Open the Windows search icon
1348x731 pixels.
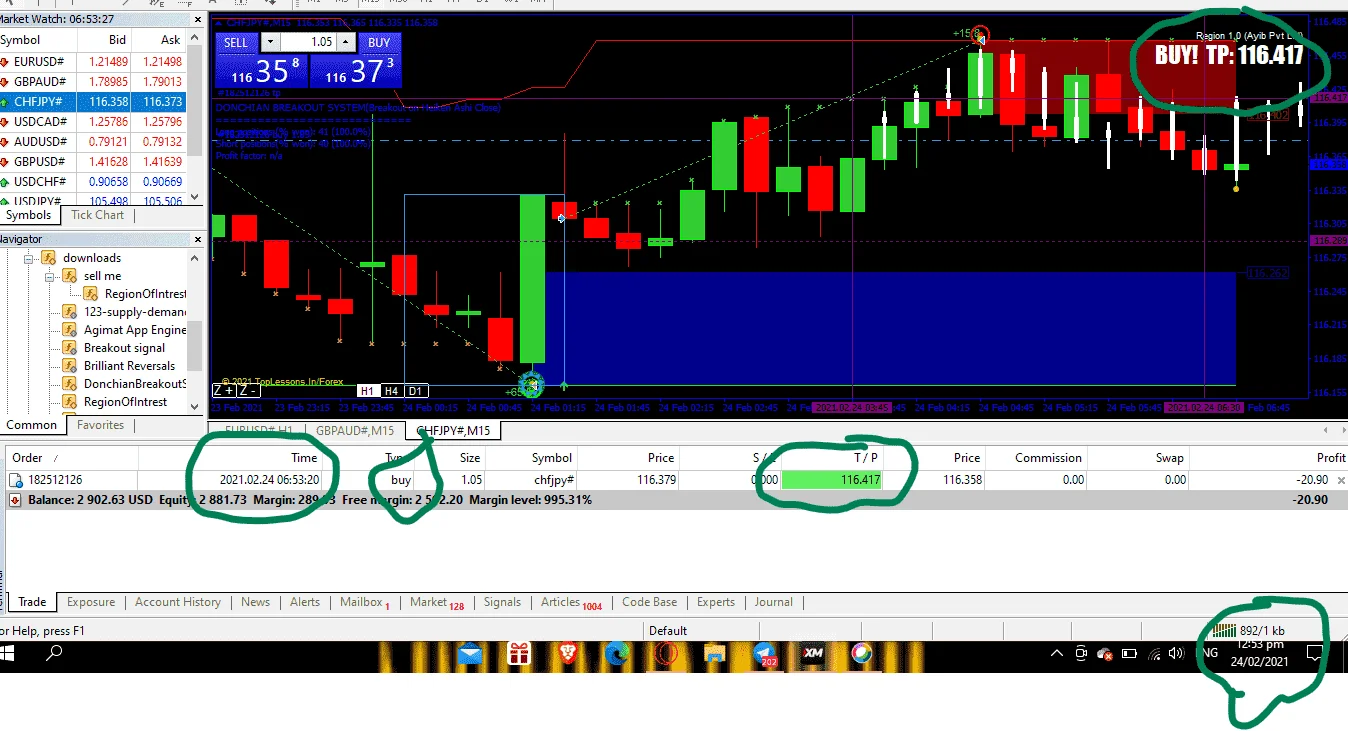[x=54, y=654]
